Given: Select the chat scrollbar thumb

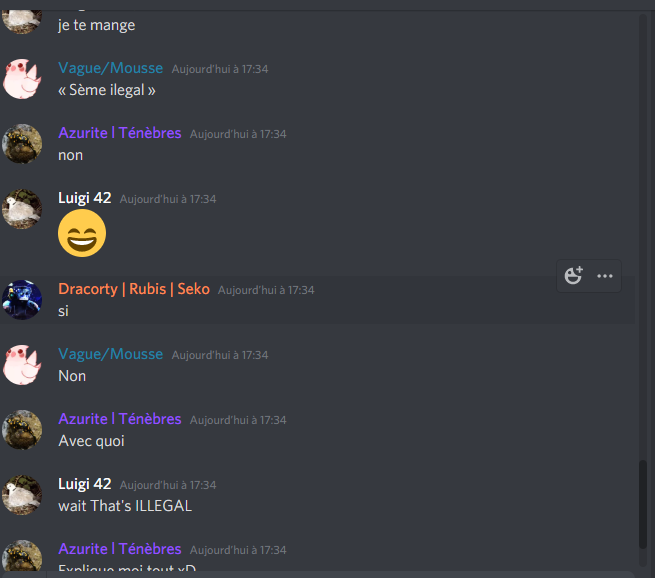Looking at the screenshot, I should (x=643, y=504).
